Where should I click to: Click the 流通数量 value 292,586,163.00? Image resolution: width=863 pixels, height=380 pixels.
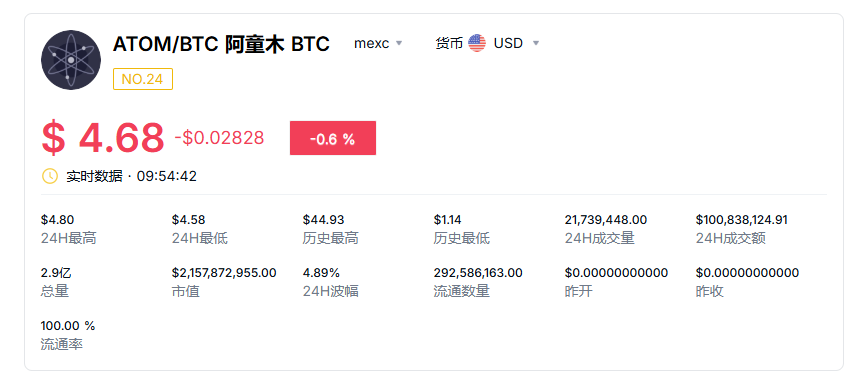pyautogui.click(x=478, y=273)
